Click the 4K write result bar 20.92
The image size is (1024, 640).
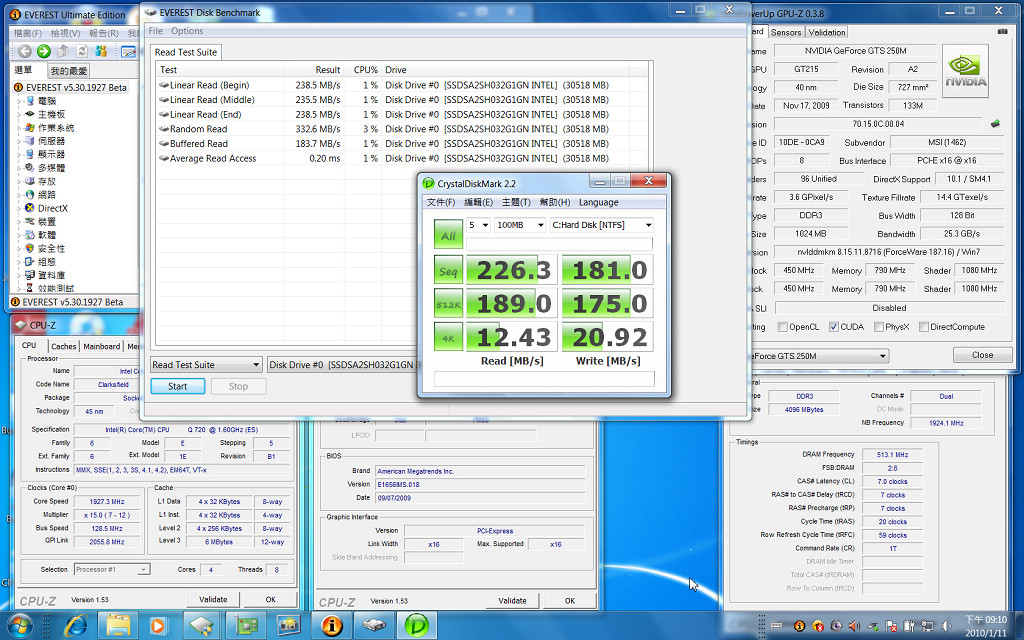click(607, 338)
